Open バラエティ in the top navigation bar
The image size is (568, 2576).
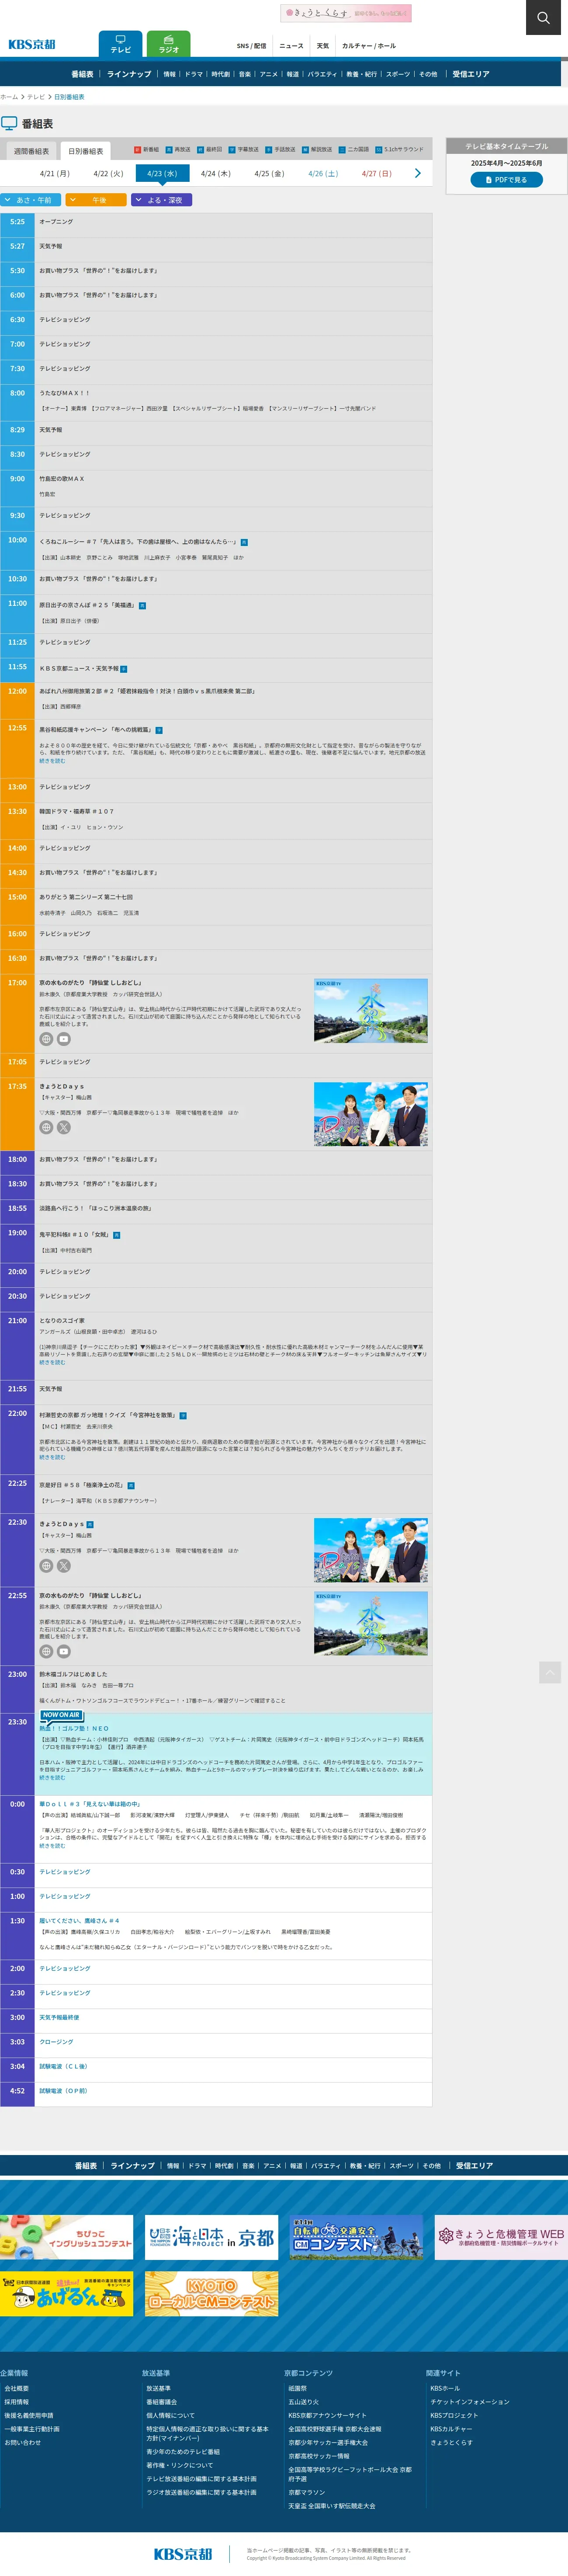click(322, 74)
